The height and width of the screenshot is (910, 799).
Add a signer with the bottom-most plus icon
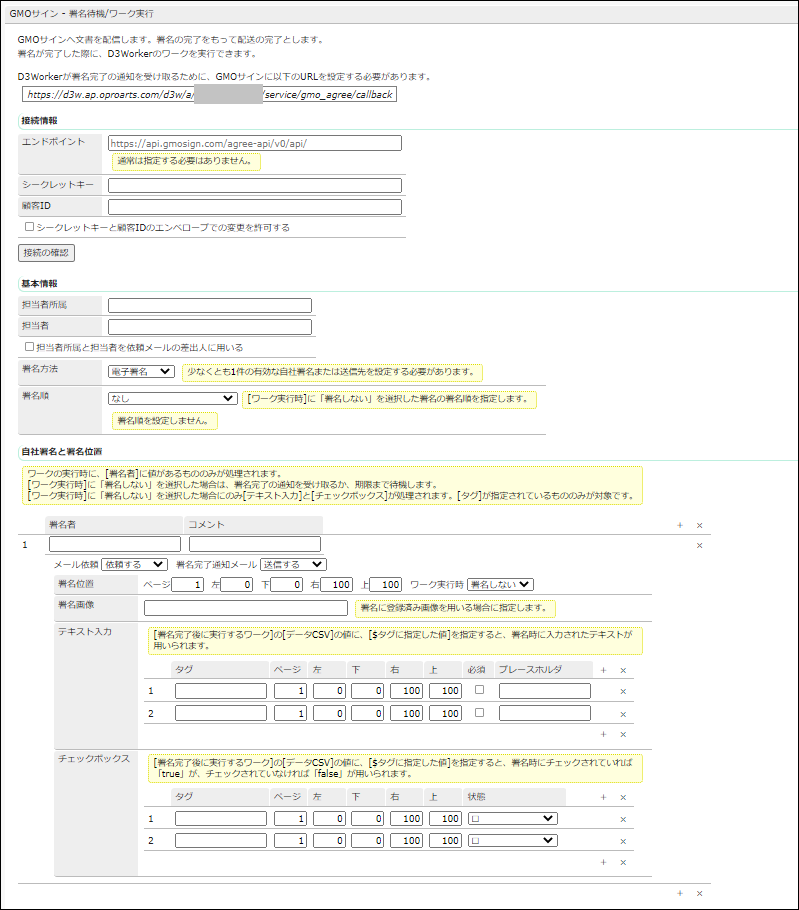(680, 893)
